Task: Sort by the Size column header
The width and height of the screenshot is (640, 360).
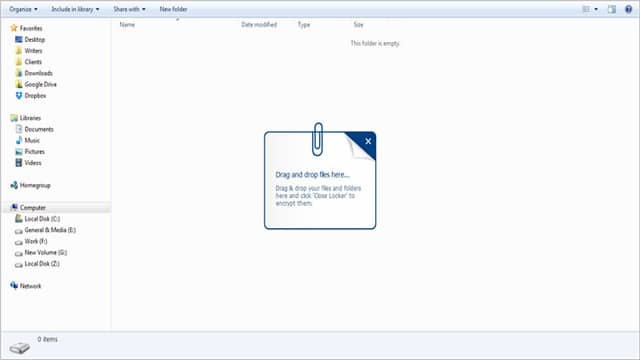Action: (x=358, y=25)
